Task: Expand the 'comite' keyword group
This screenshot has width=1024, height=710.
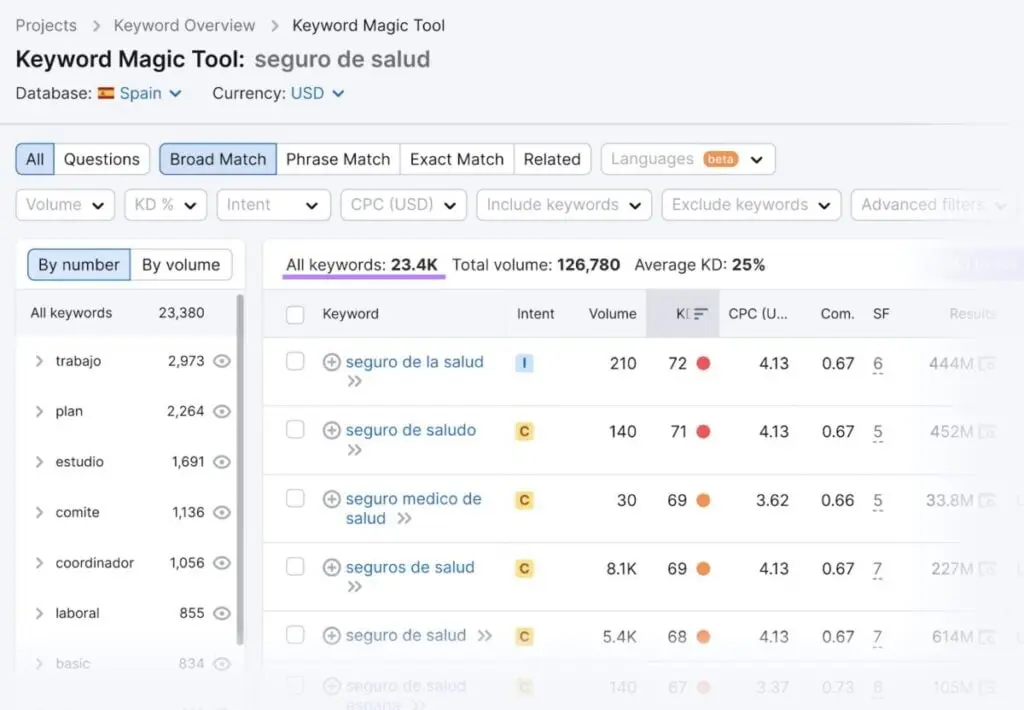Action: pos(39,513)
